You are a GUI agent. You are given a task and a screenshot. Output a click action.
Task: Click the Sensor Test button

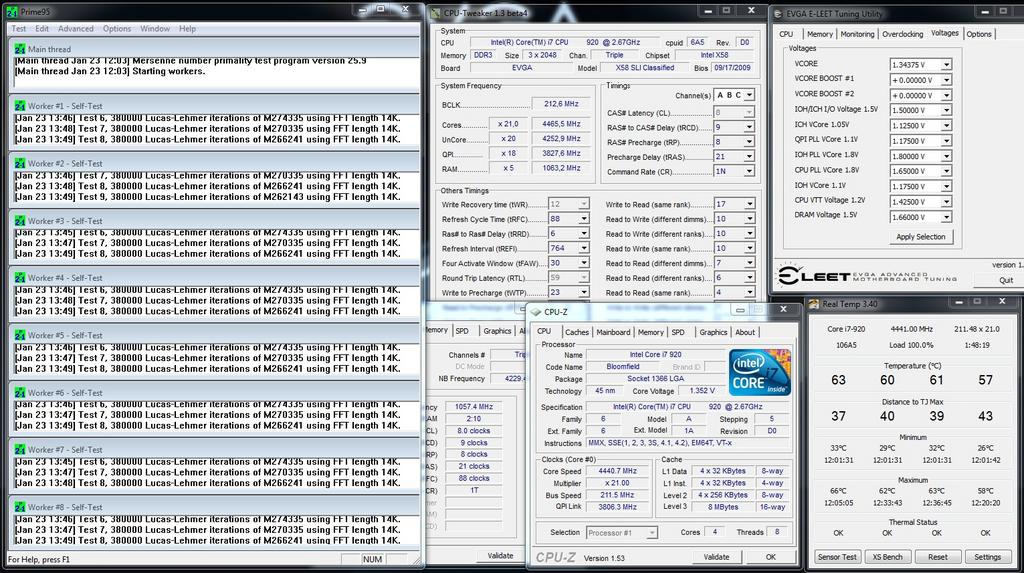click(836, 557)
